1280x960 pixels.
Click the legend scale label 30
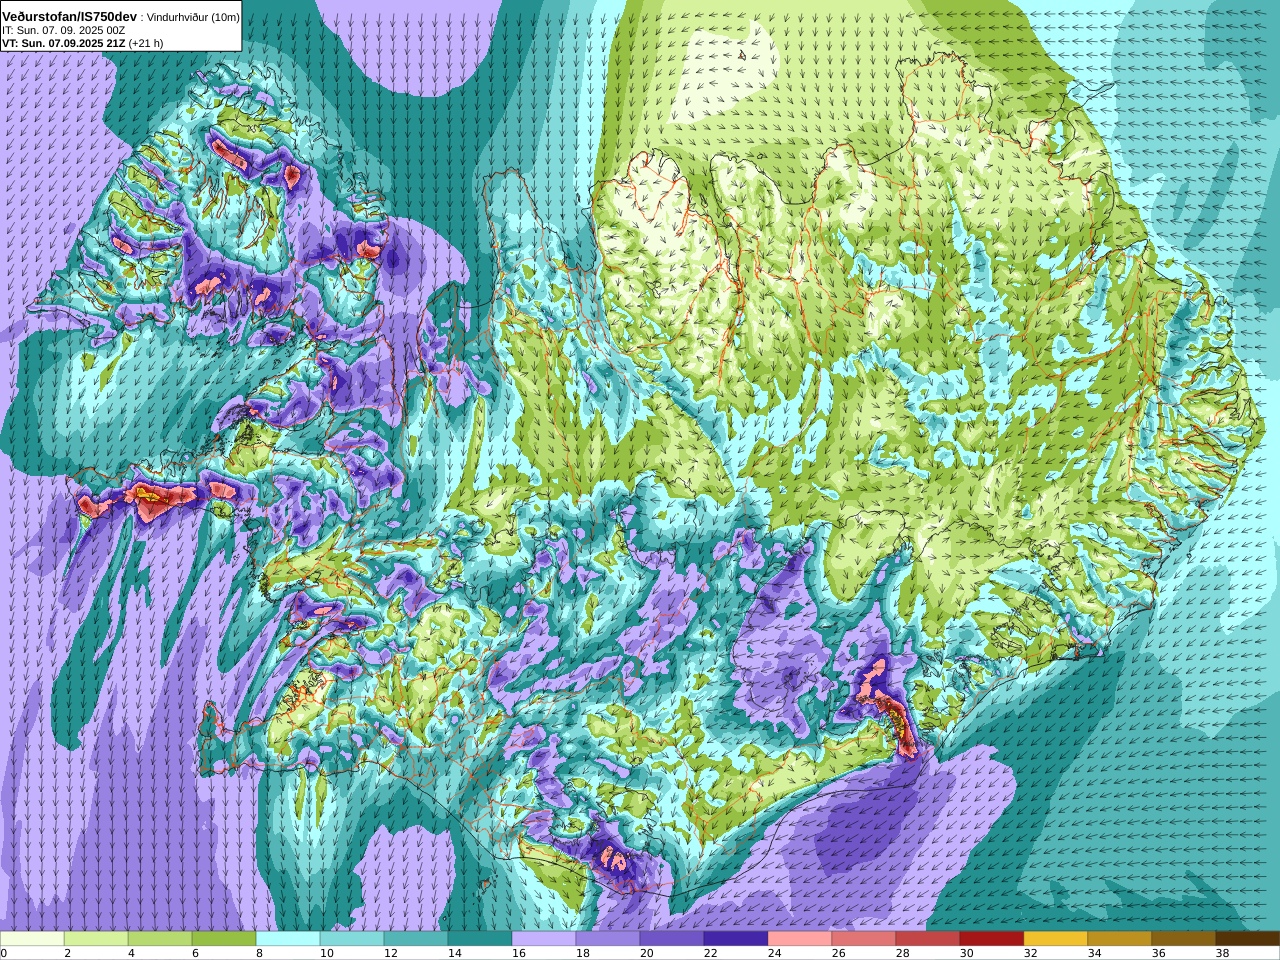point(967,953)
